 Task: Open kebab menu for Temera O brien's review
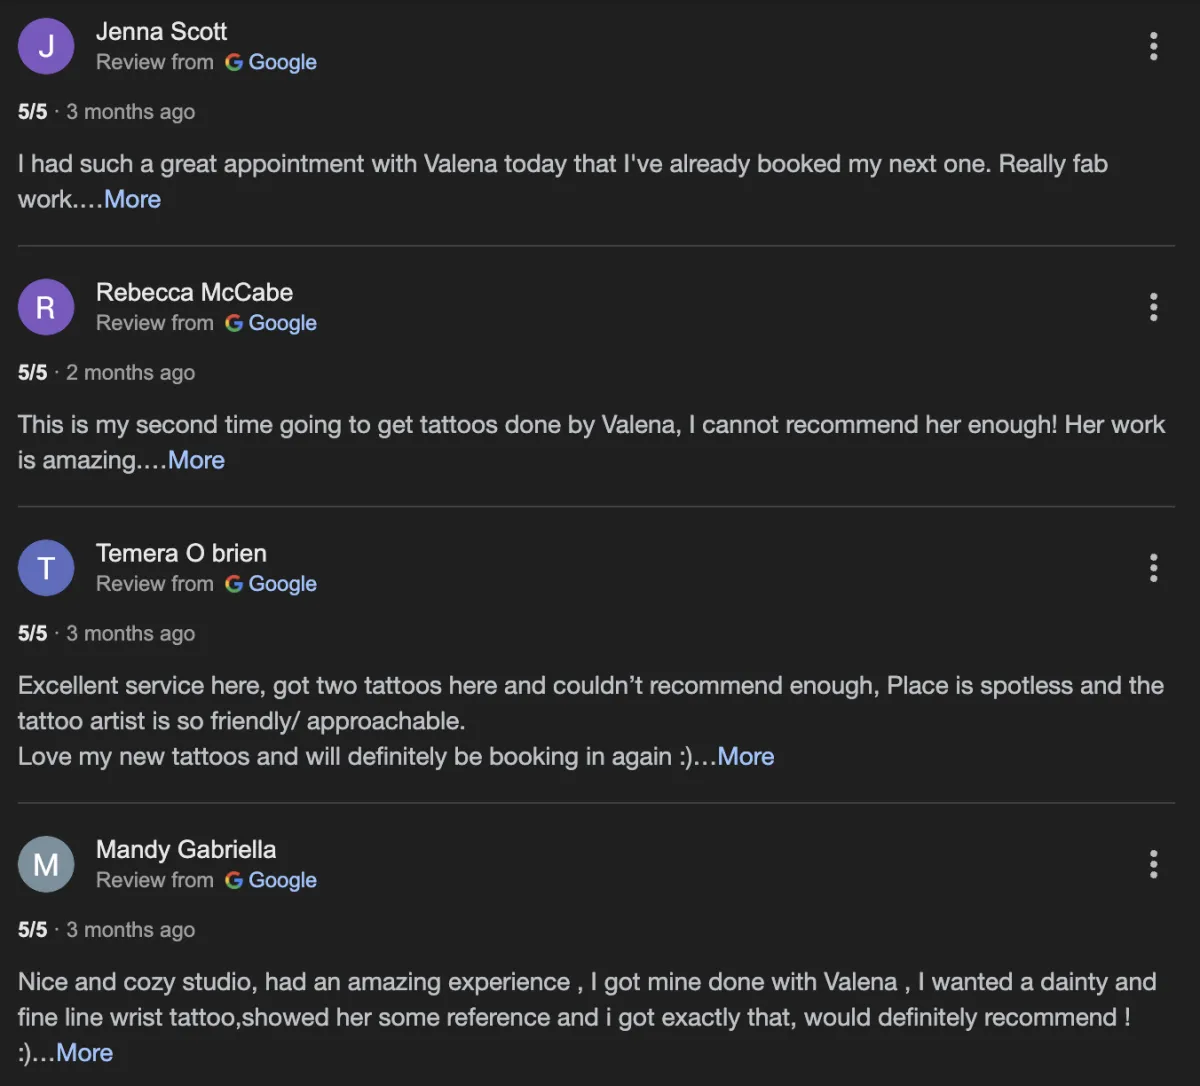click(1153, 568)
